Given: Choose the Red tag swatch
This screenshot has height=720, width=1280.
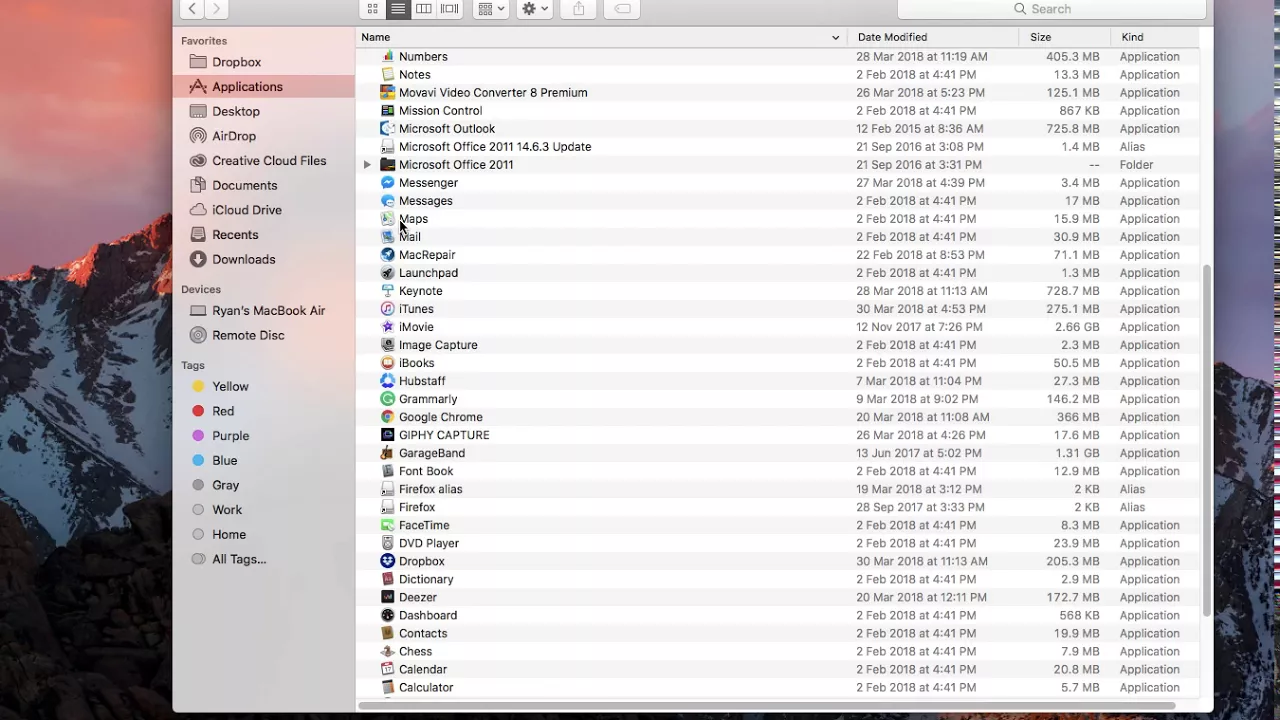Looking at the screenshot, I should pyautogui.click(x=198, y=411).
